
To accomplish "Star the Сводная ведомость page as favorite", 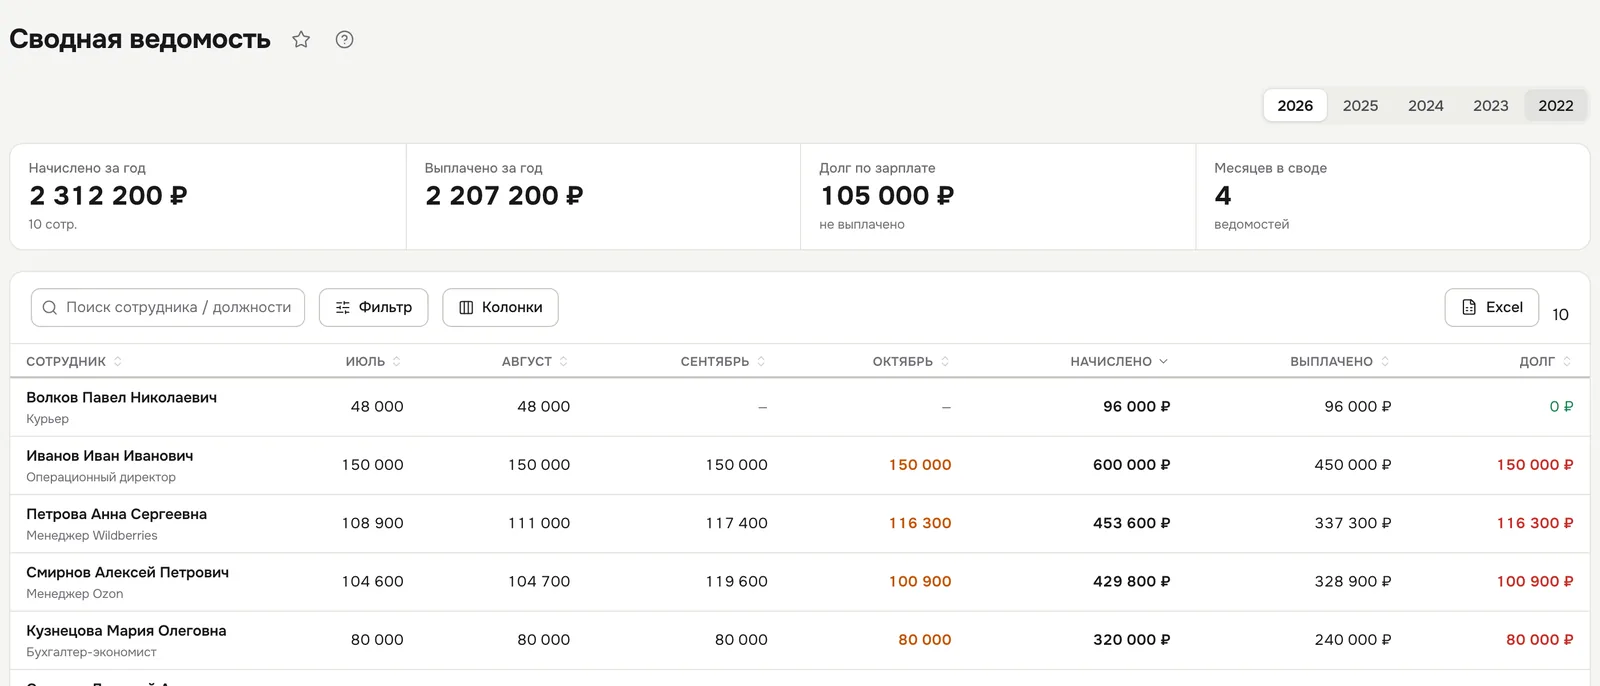I will tap(301, 40).
